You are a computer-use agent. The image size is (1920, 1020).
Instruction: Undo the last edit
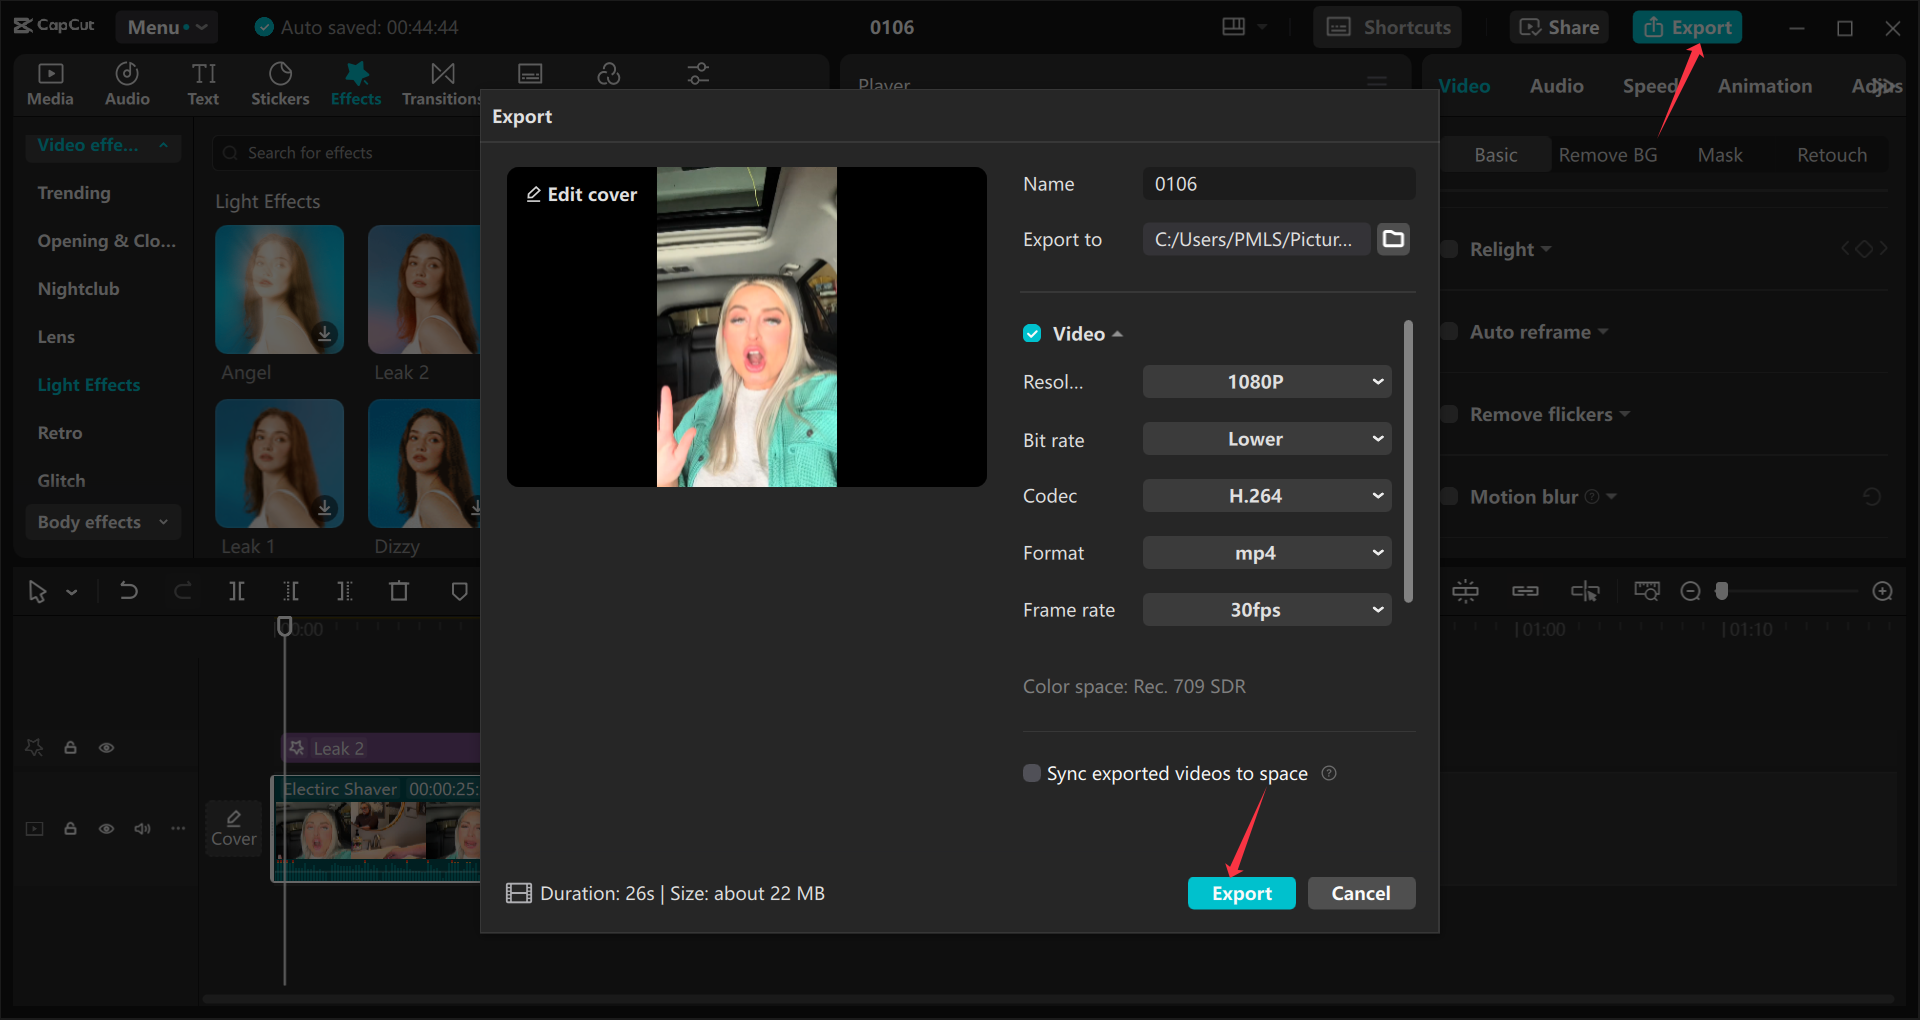129,591
